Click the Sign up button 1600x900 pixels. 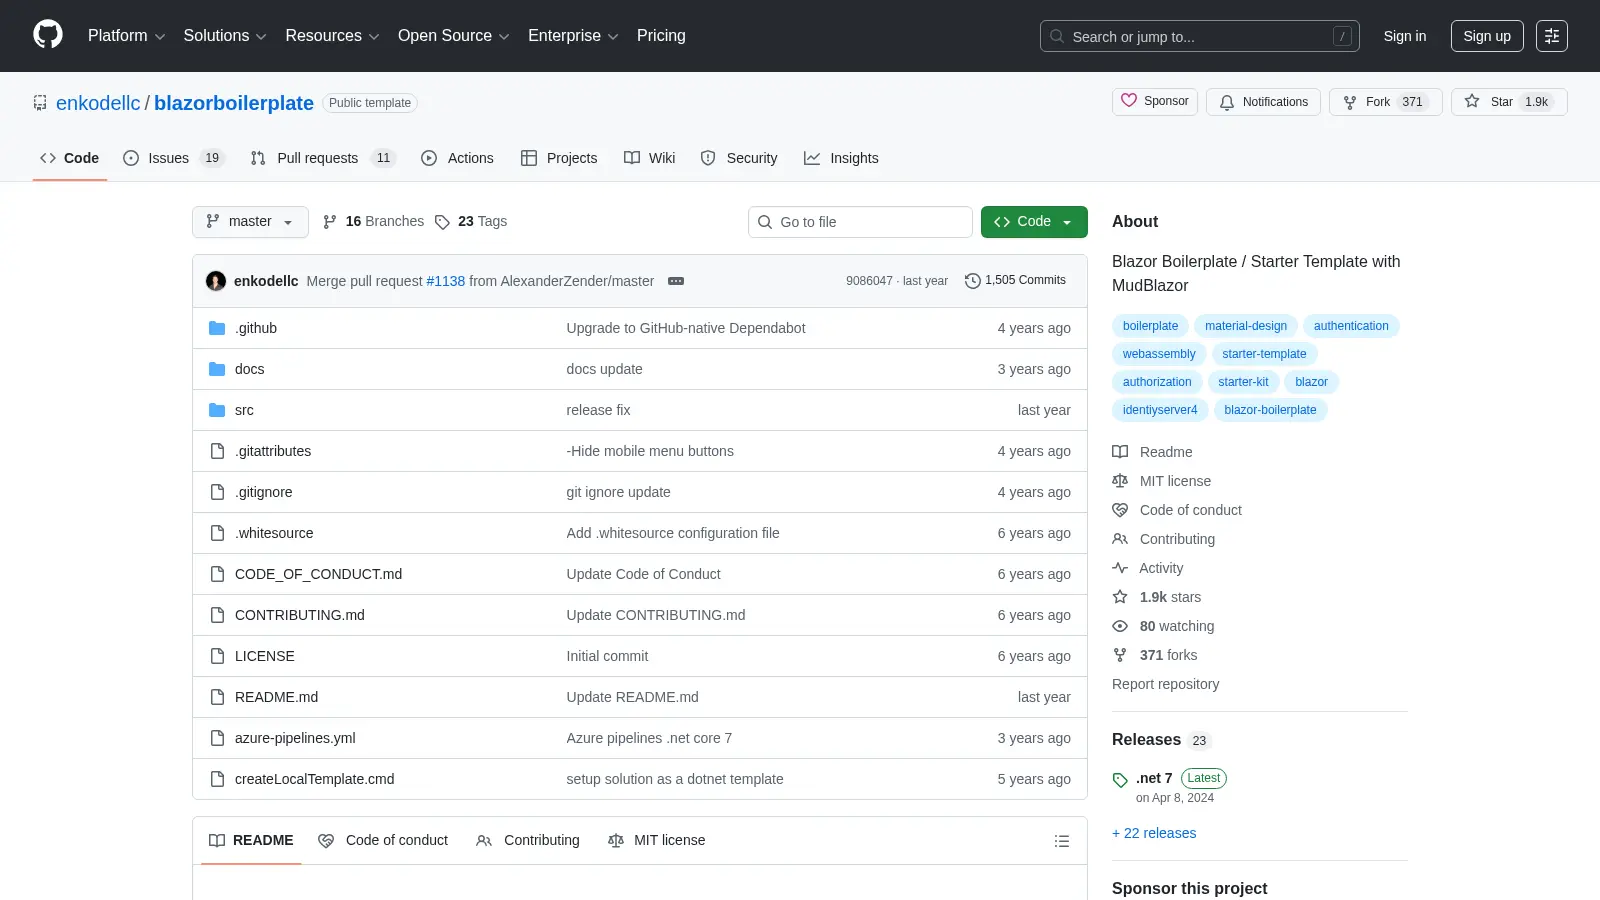pyautogui.click(x=1487, y=36)
